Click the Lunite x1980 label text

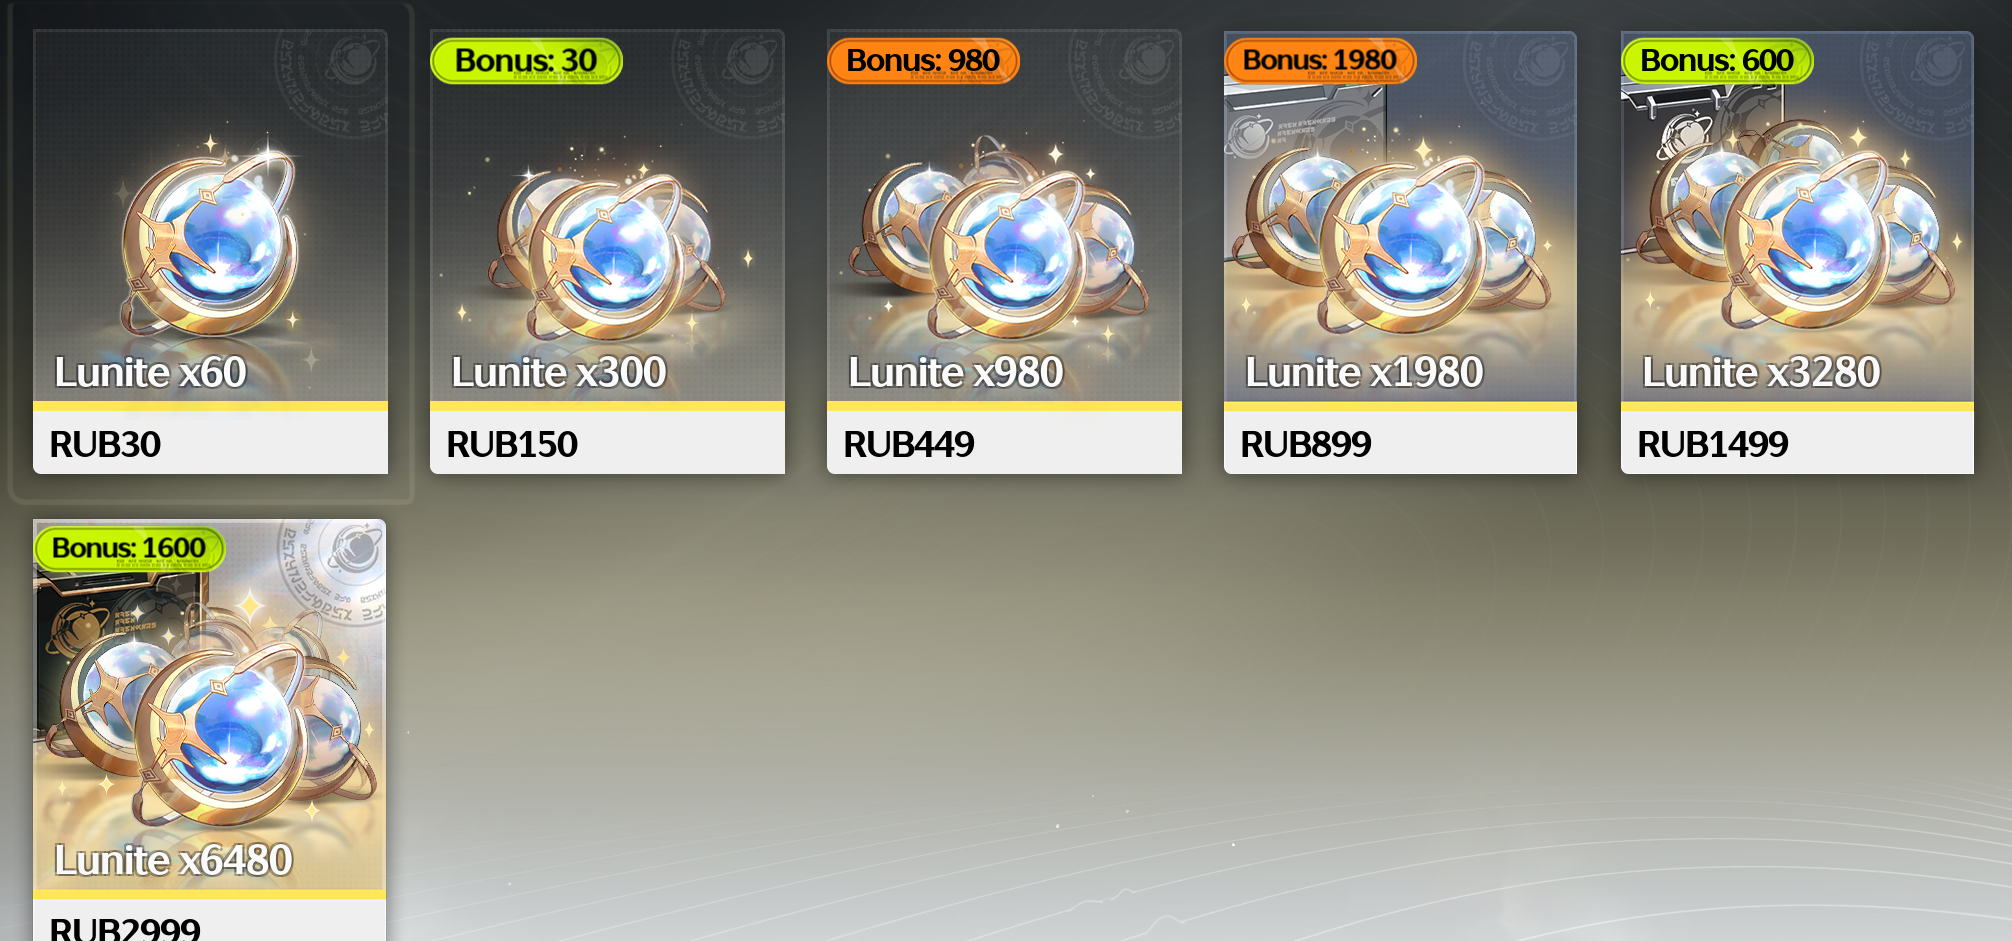pos(1364,373)
